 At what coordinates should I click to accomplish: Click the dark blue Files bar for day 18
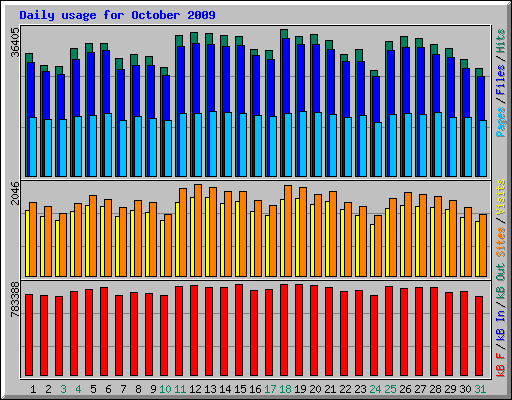286,76
